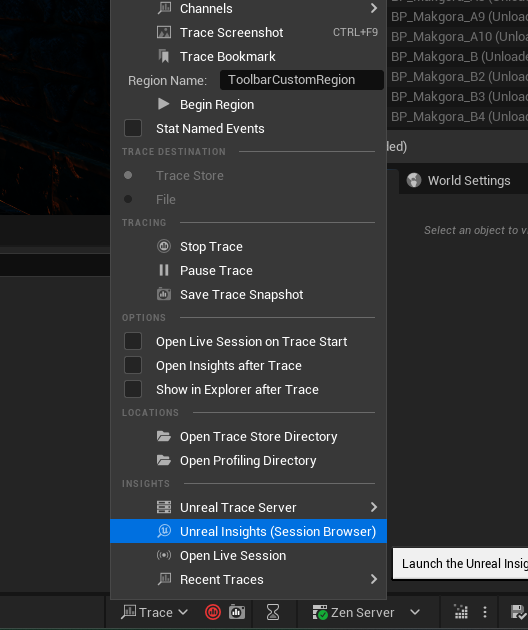The height and width of the screenshot is (630, 528).
Task: Select BP_Makgora_B4 in the outliner
Action: pos(458,117)
